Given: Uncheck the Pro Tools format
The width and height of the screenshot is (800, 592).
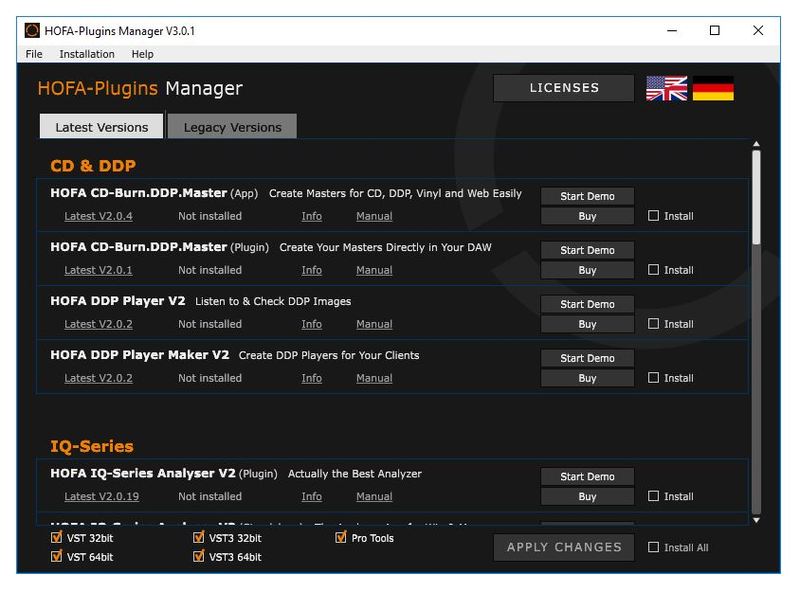Looking at the screenshot, I should coord(341,537).
